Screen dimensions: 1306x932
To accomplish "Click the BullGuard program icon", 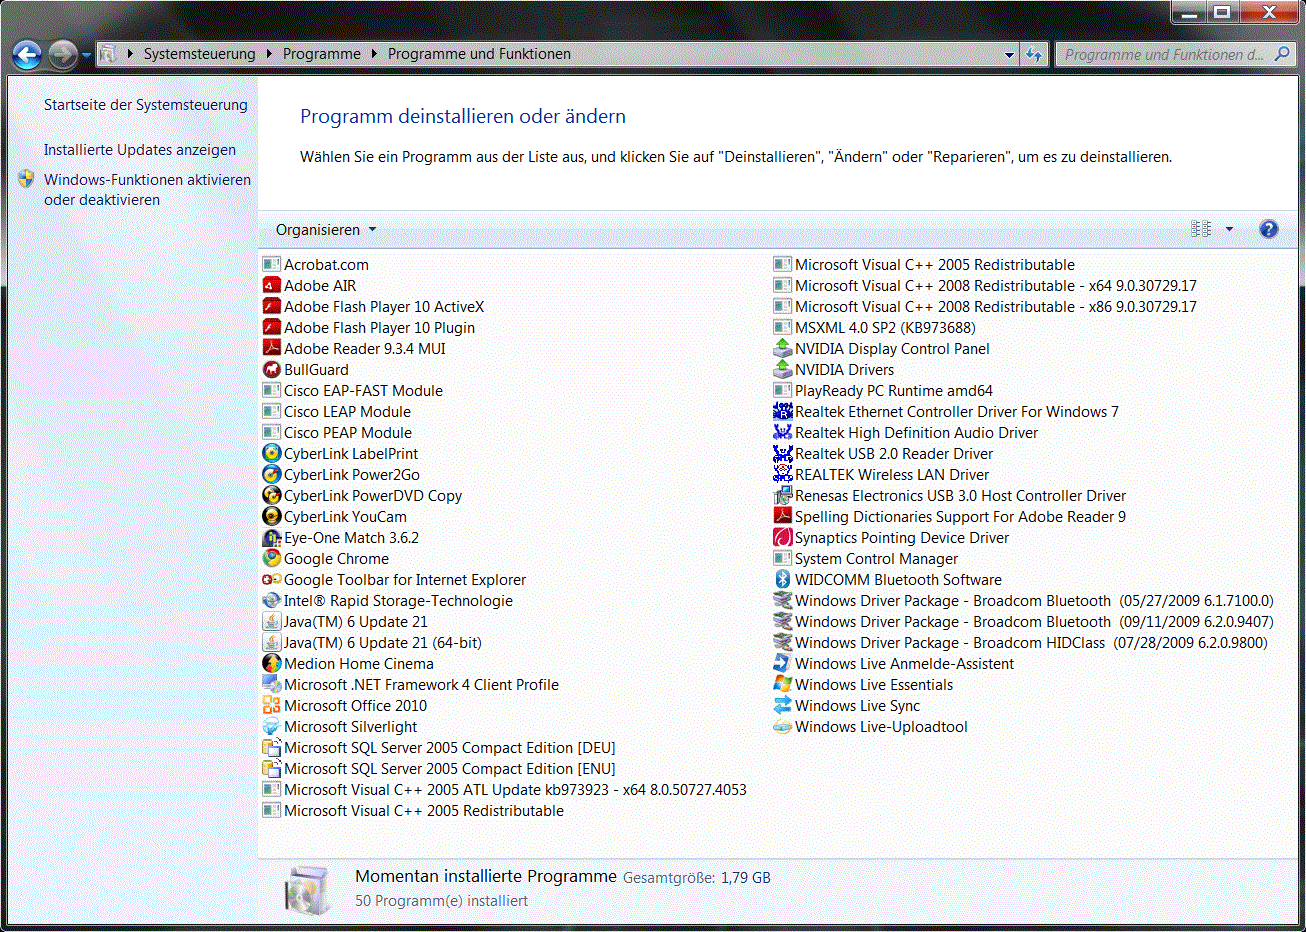I will click(271, 369).
